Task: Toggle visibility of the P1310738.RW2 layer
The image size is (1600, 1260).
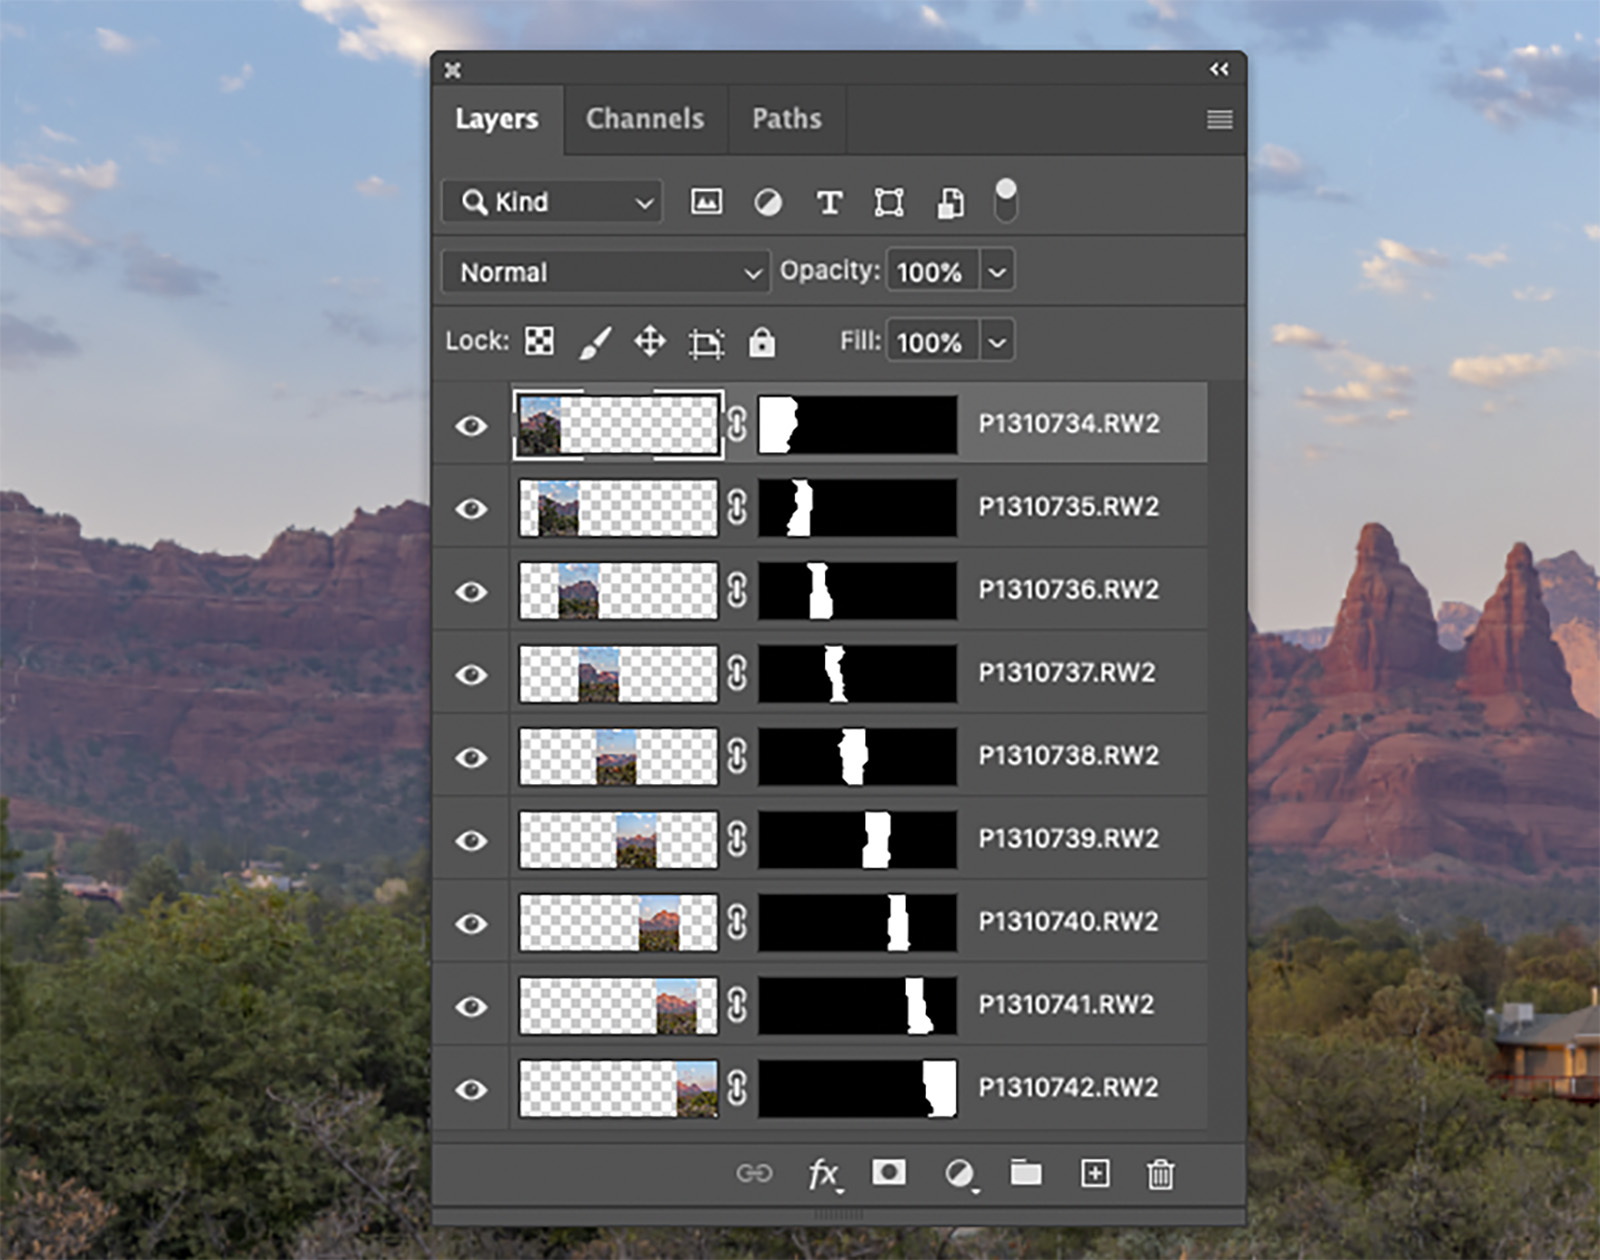Action: (x=471, y=758)
